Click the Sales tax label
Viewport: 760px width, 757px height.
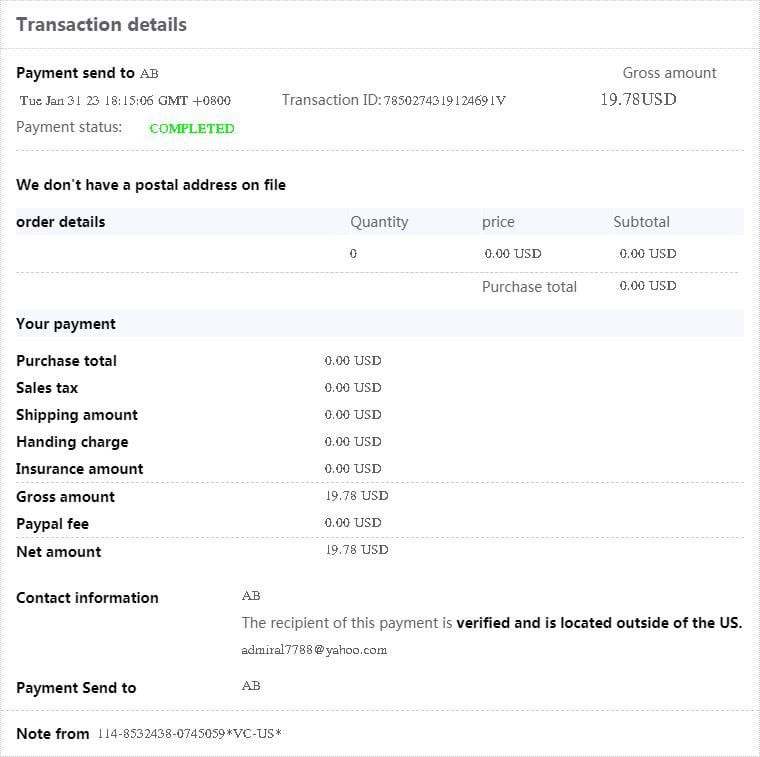47,388
